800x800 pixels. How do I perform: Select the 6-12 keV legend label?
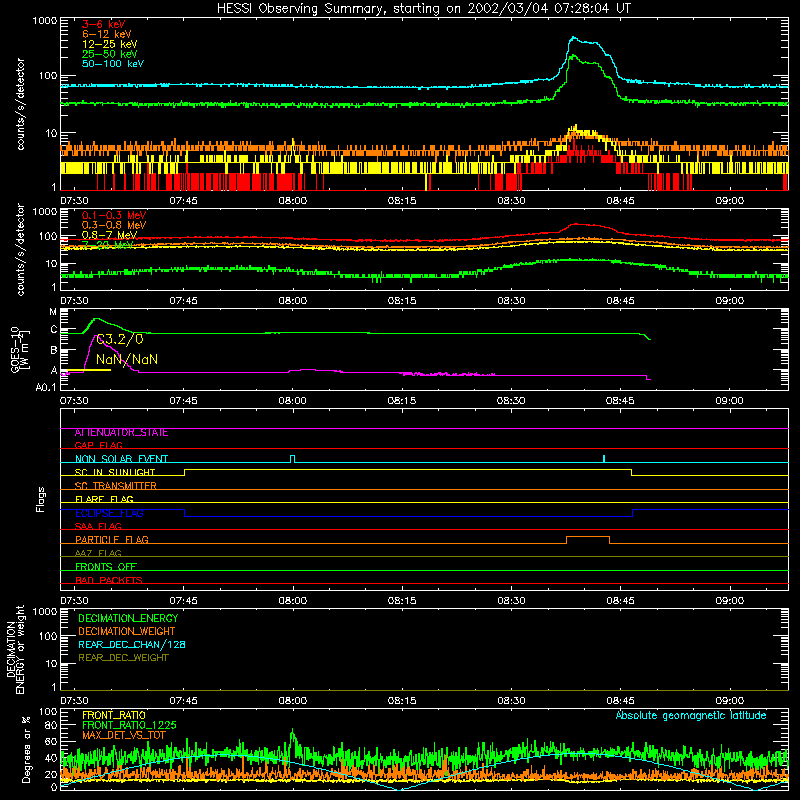[106, 34]
